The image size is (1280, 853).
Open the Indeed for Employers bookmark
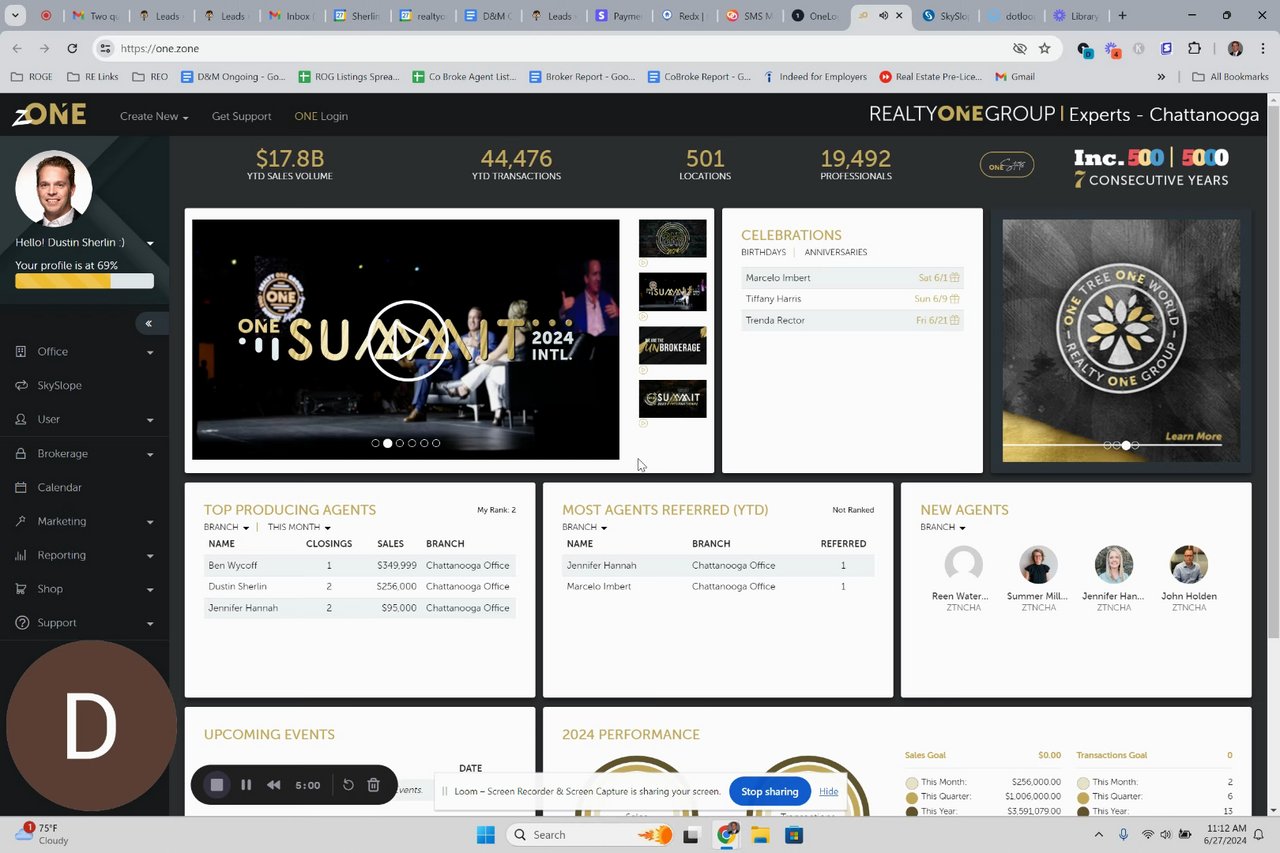click(817, 76)
